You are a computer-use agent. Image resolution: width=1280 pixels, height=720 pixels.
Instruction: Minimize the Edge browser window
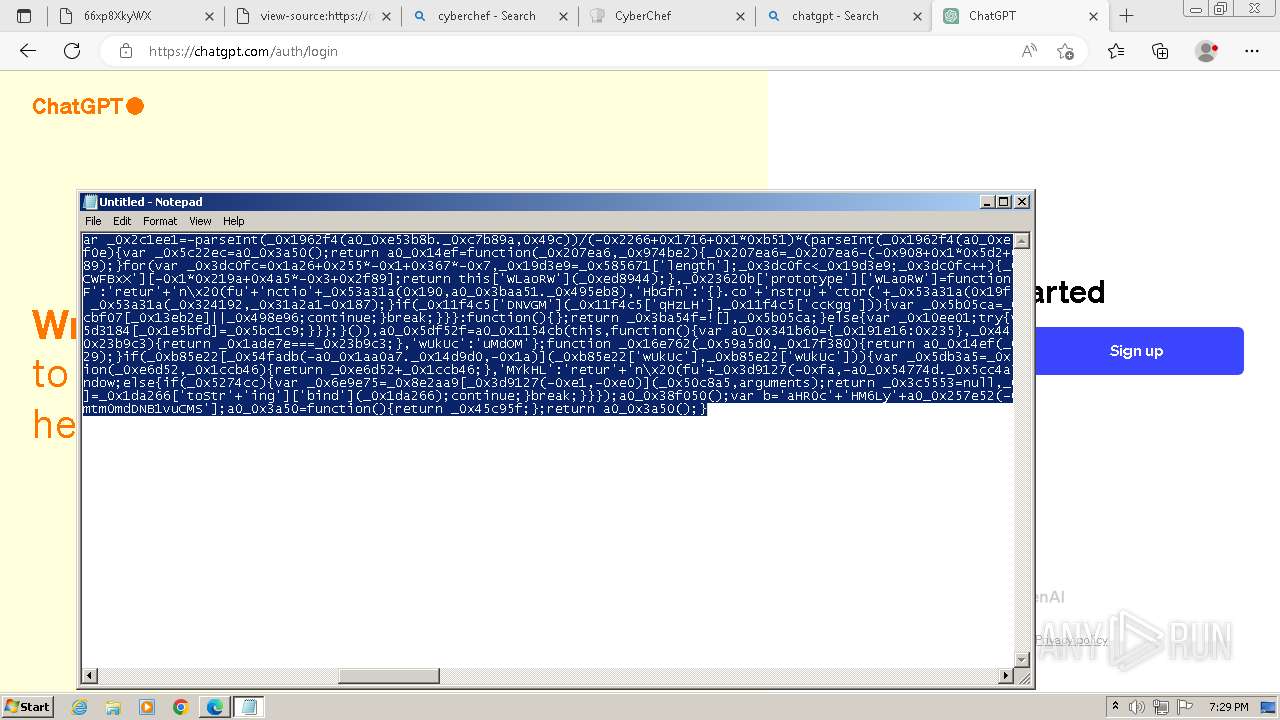coord(1196,9)
